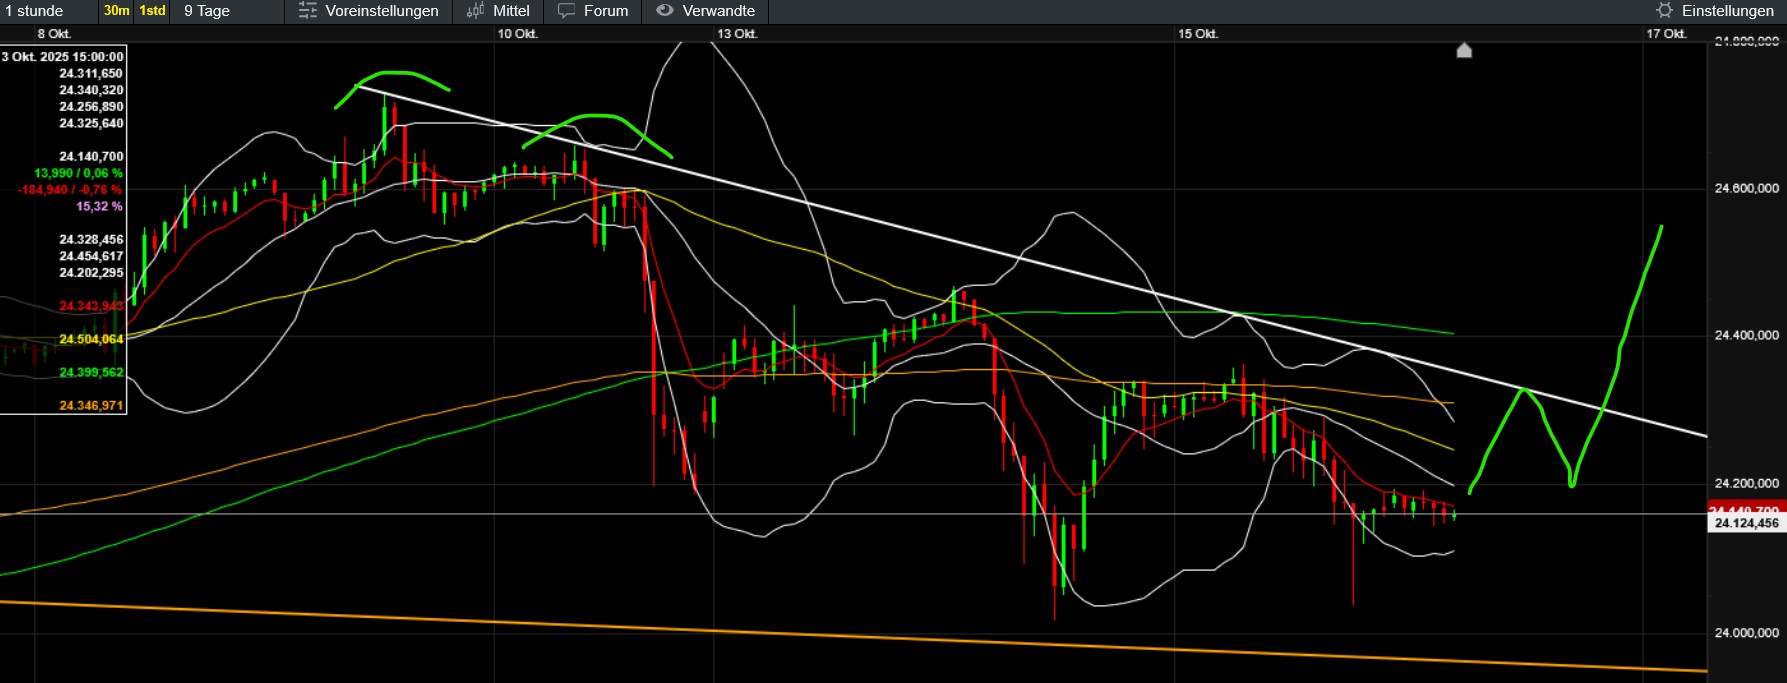Open Einstellungen using the gear icon

(x=1664, y=11)
